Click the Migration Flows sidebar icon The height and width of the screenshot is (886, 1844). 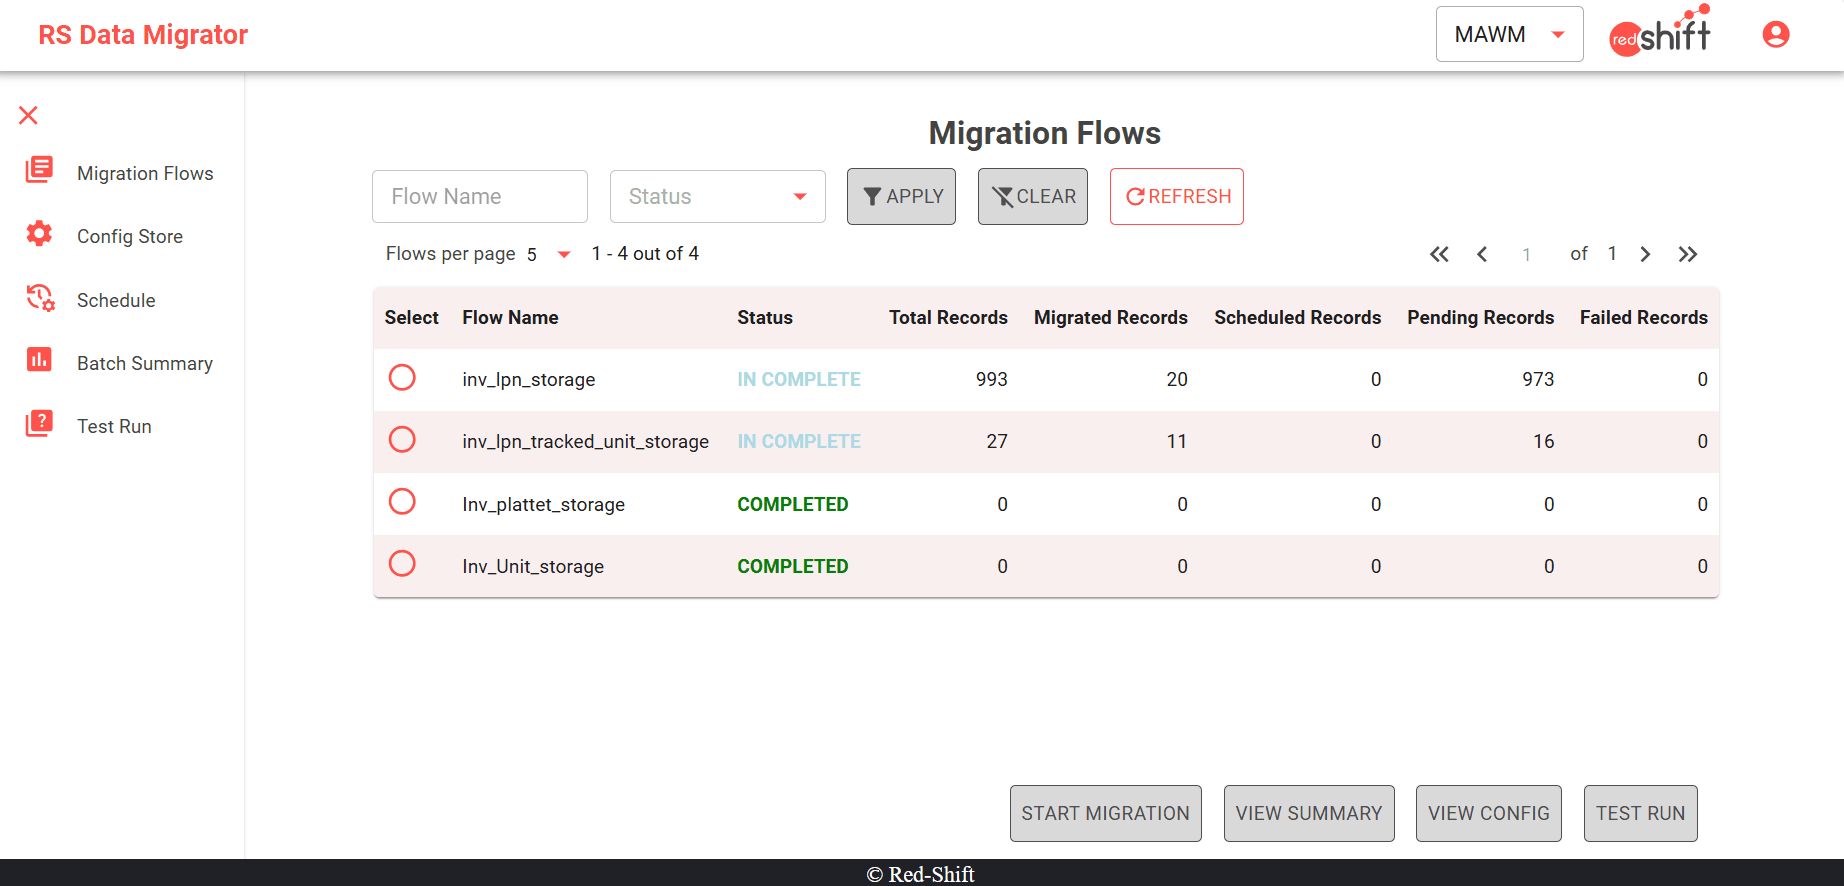pos(39,171)
